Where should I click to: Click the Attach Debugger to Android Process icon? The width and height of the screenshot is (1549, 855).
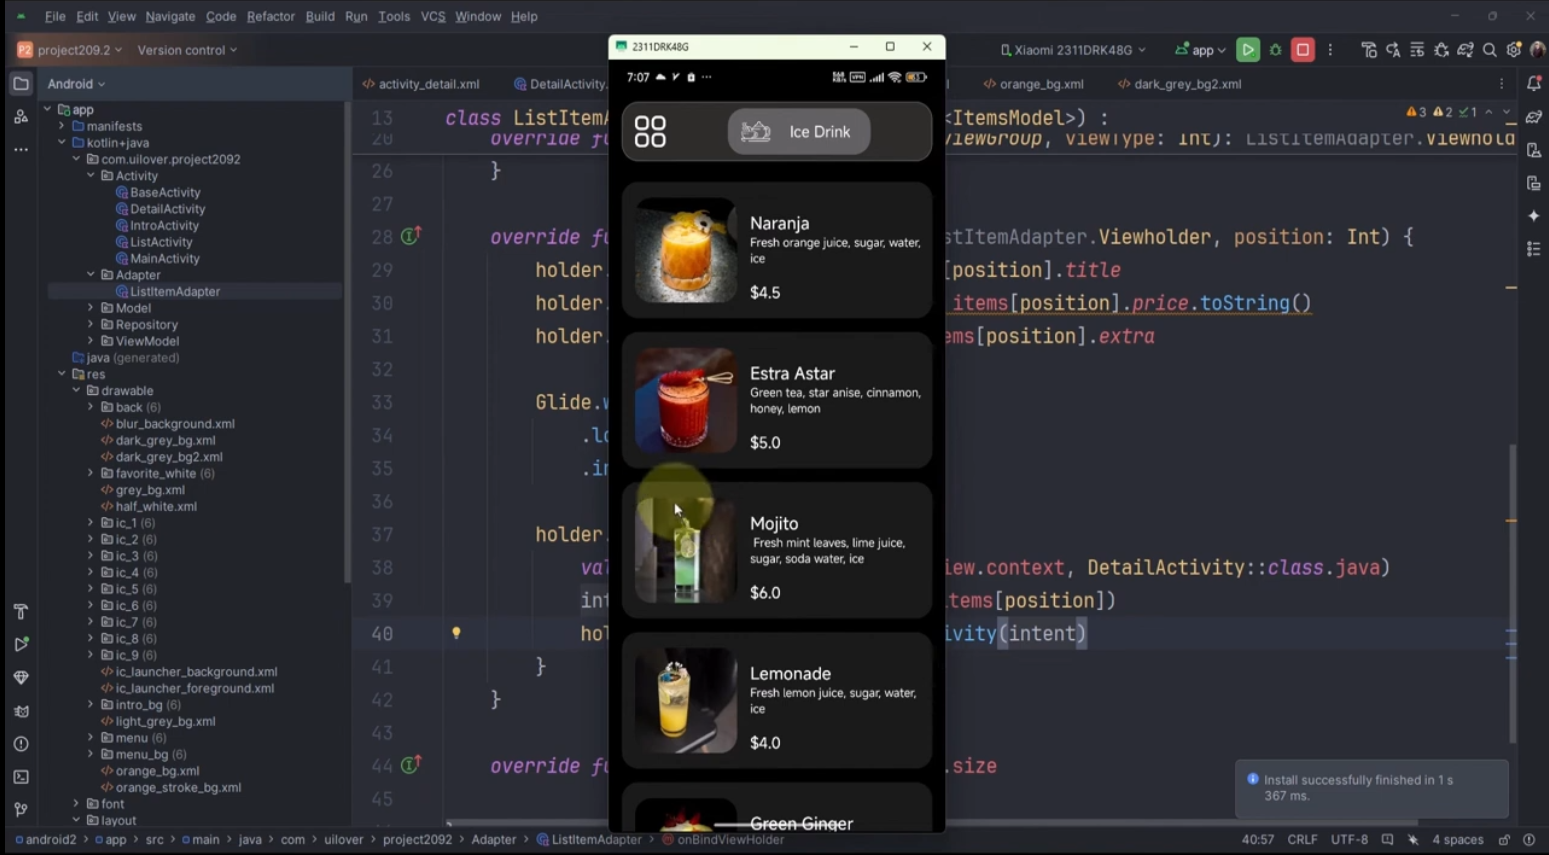(1441, 50)
